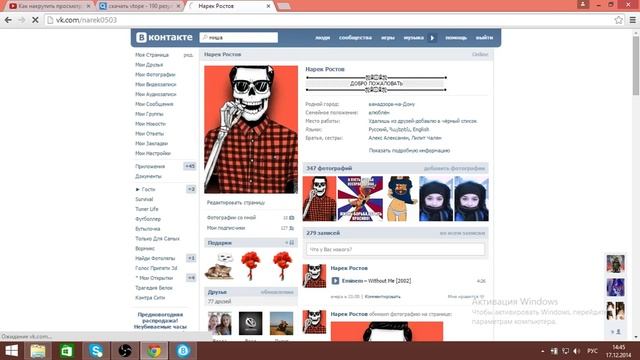This screenshot has width=640, height=360.
Task: Open Skype from taskbar
Action: click(96, 351)
